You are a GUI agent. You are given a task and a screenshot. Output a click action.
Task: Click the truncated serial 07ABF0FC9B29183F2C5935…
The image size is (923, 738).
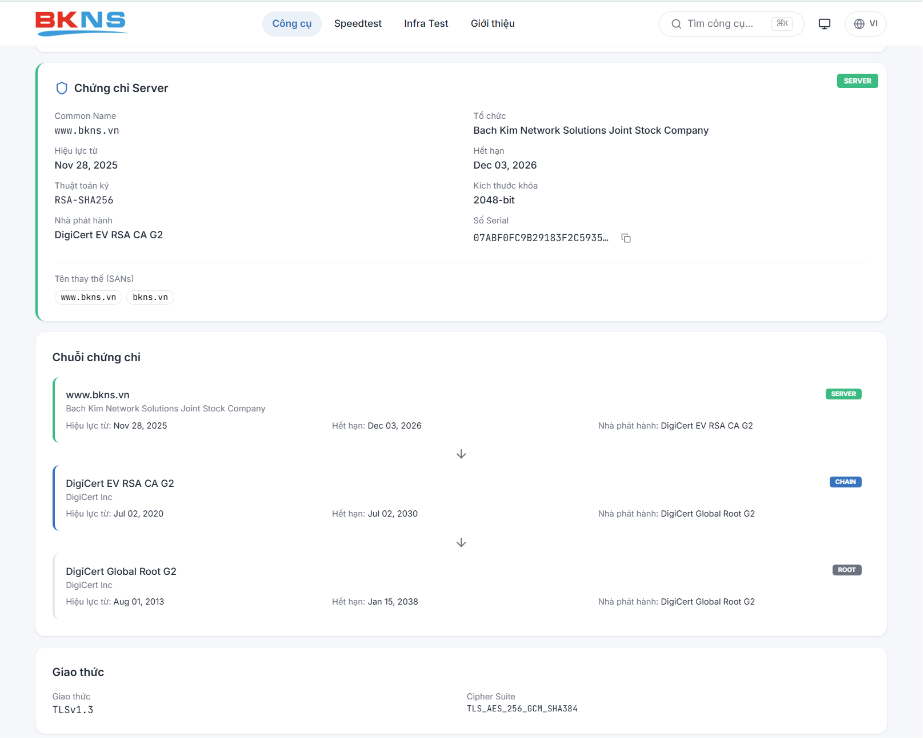pos(541,238)
